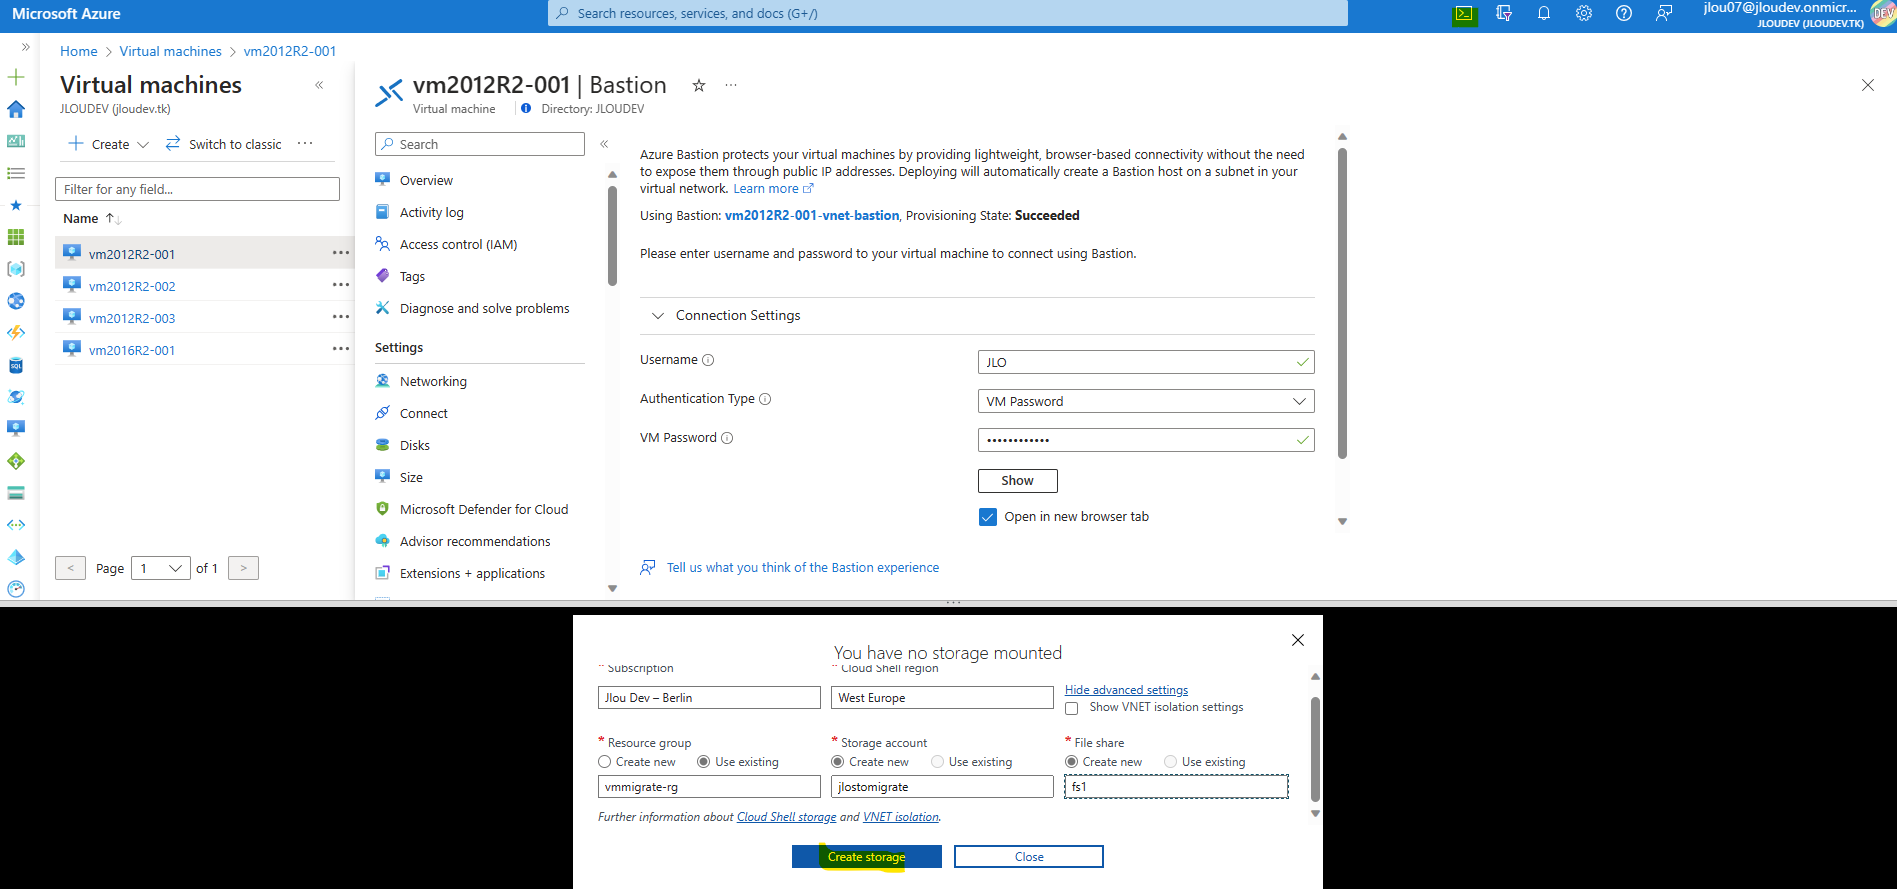1897x889 pixels.
Task: Open SQL databases sidebar icon
Action: click(x=16, y=365)
